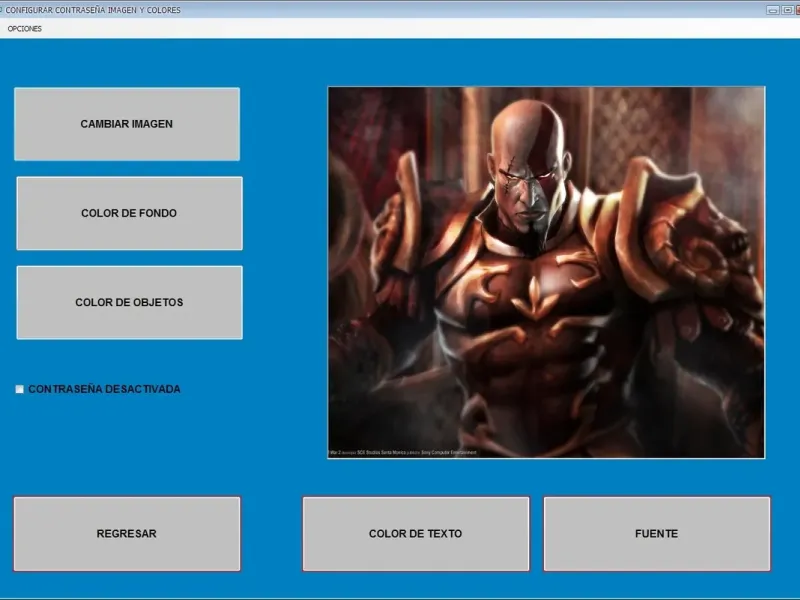Open the COLOR DE TEXTO picker
Screen dimensions: 800x600
coord(416,534)
